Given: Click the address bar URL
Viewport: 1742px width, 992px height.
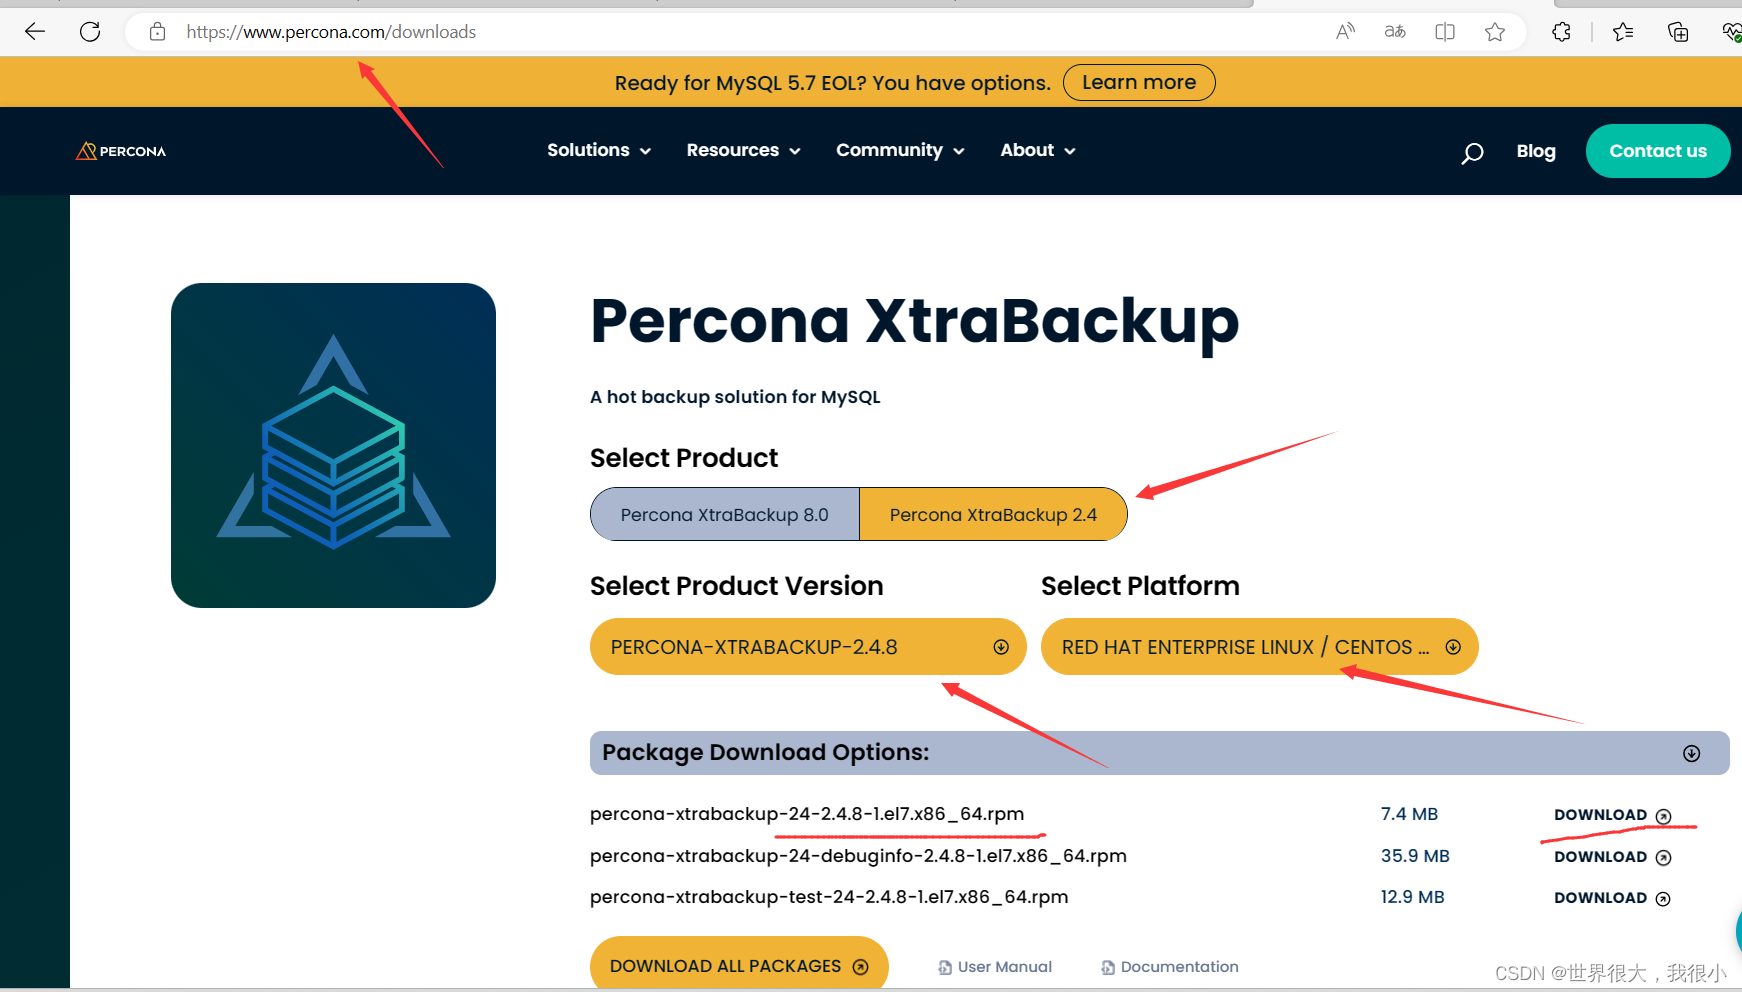Looking at the screenshot, I should tap(331, 32).
